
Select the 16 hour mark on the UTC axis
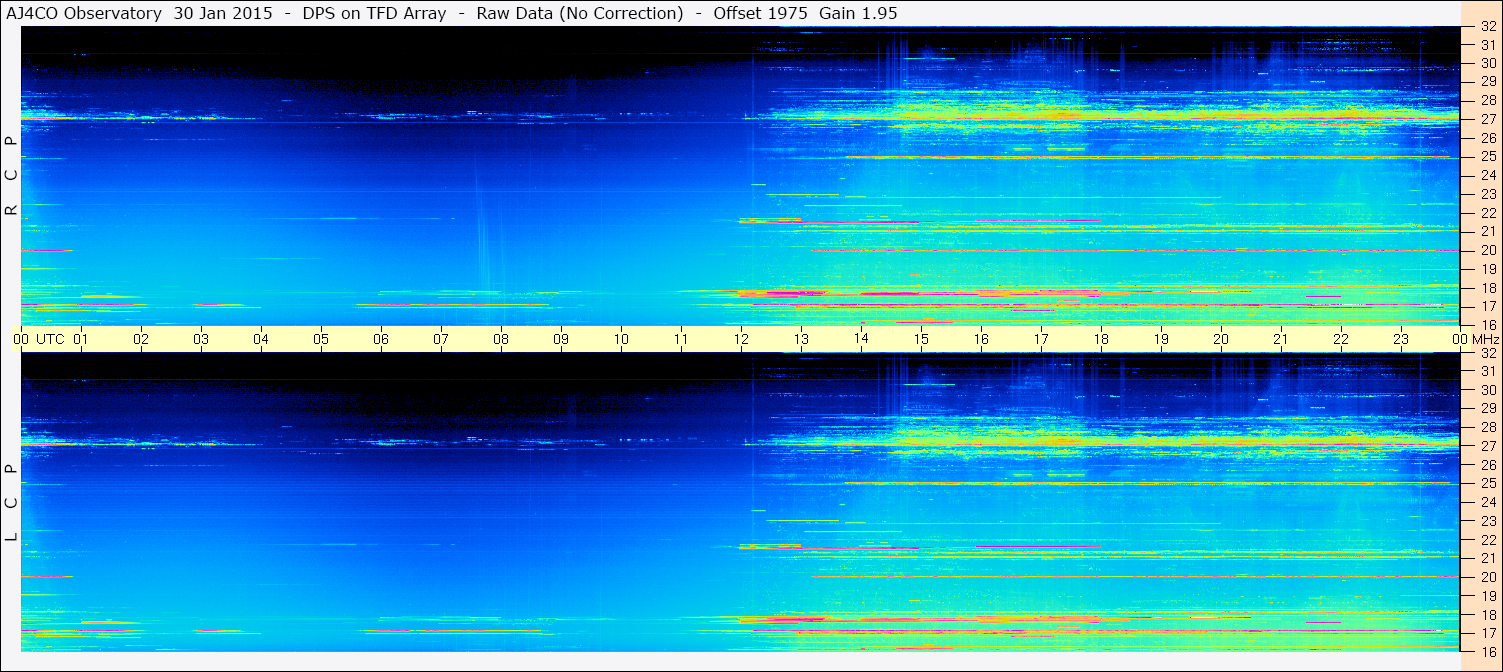pyautogui.click(x=981, y=339)
